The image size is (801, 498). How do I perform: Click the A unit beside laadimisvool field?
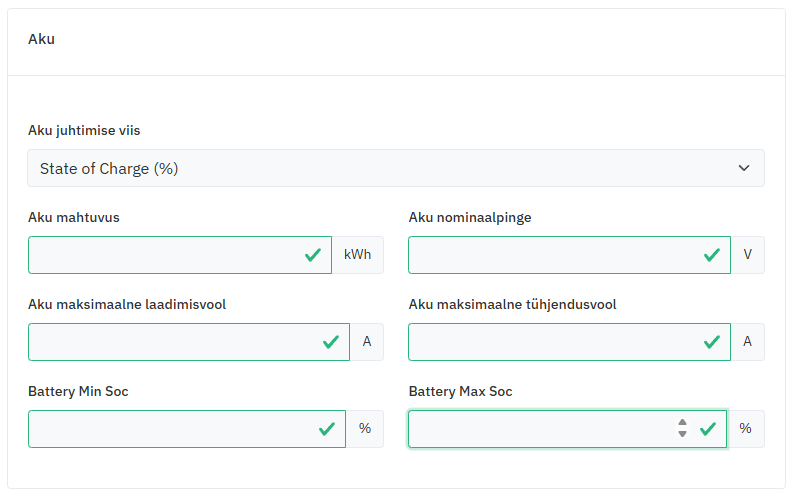point(367,342)
